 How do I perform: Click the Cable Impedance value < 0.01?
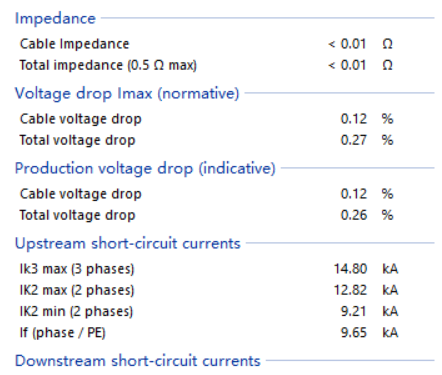pyautogui.click(x=347, y=44)
